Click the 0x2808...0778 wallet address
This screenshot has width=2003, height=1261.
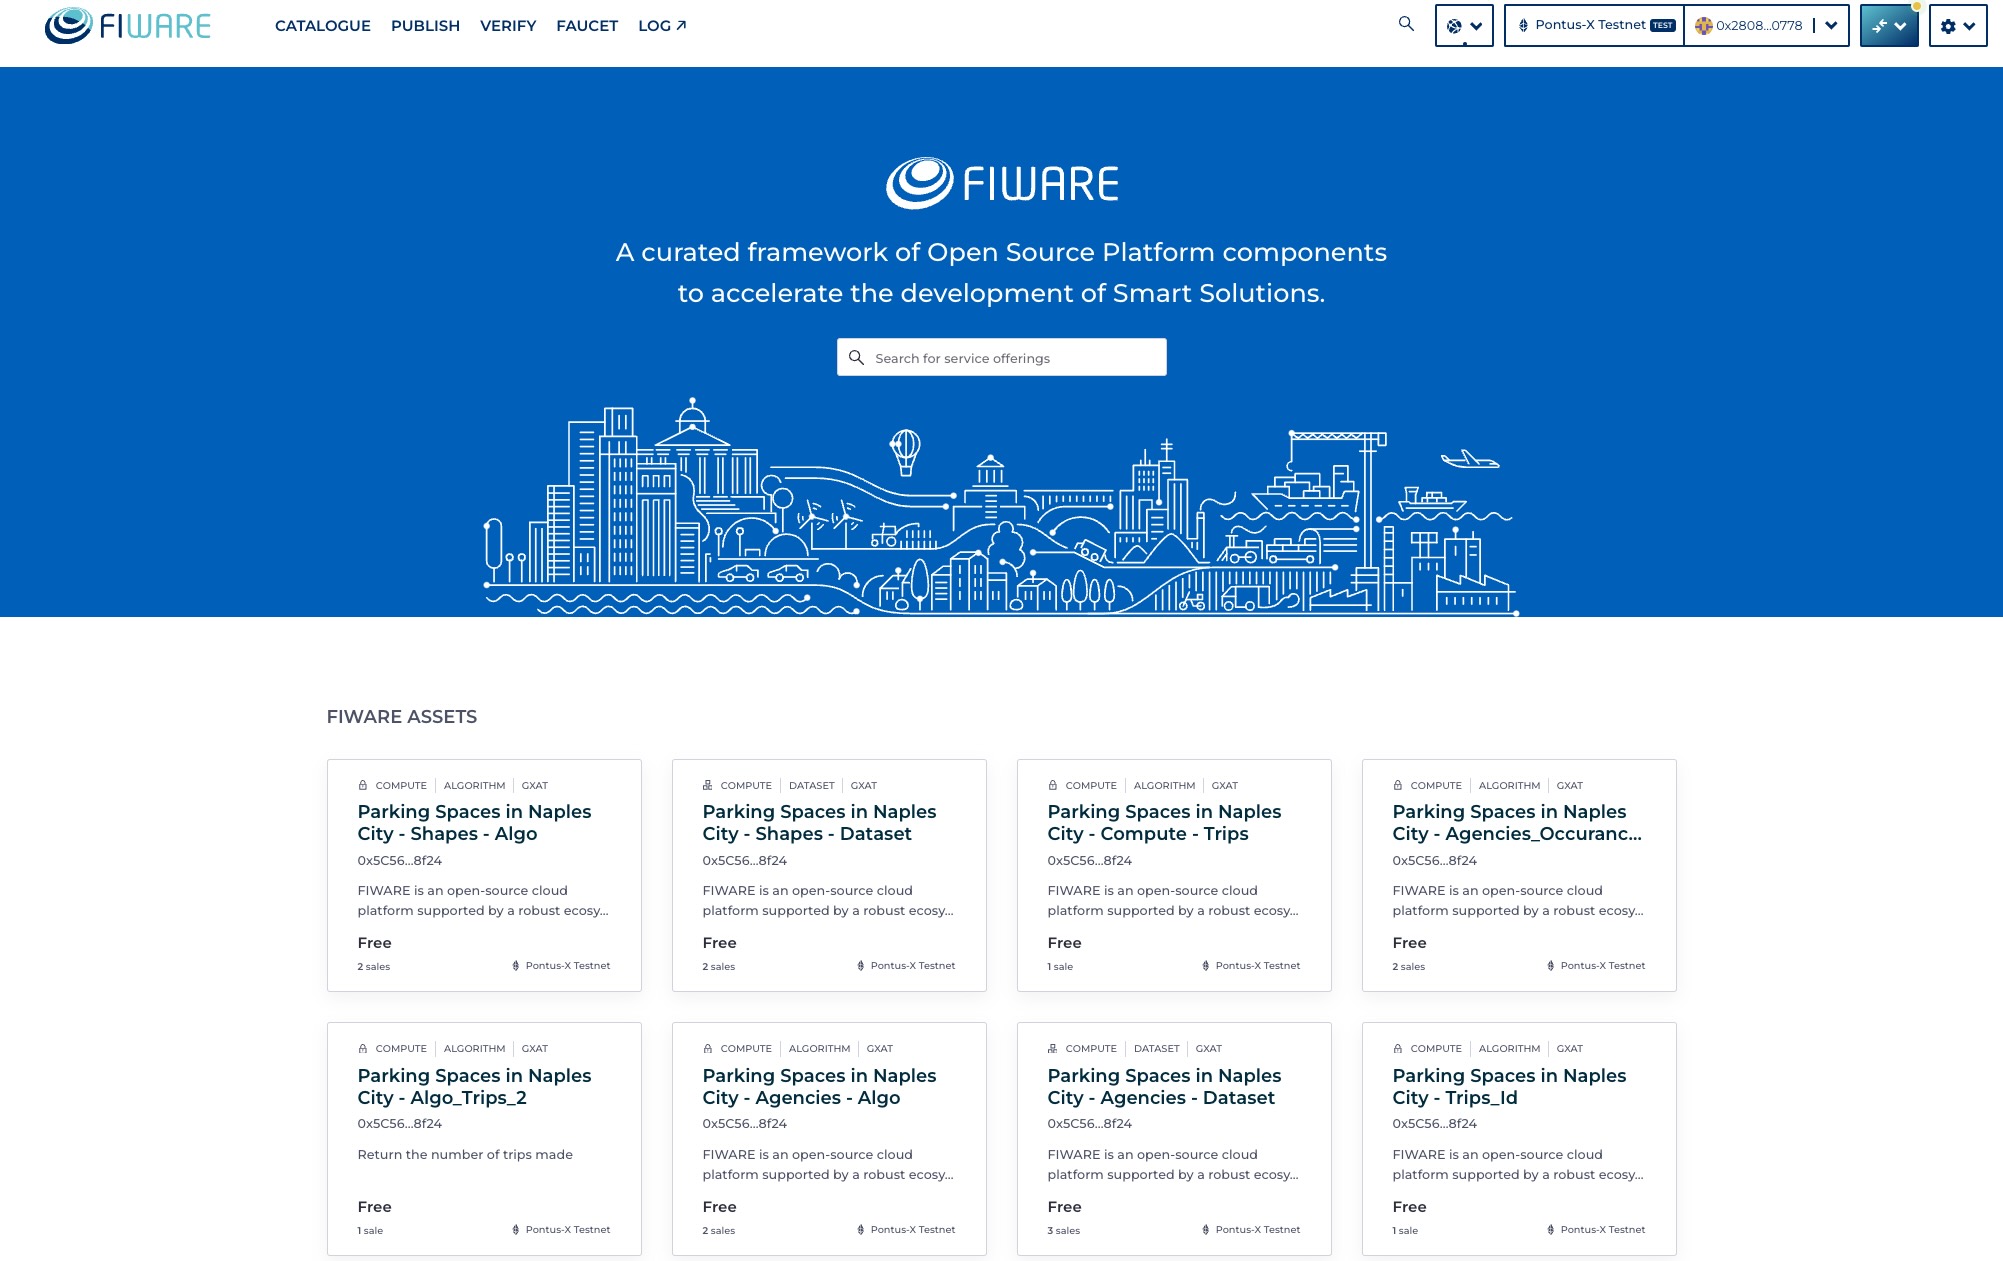[1759, 26]
